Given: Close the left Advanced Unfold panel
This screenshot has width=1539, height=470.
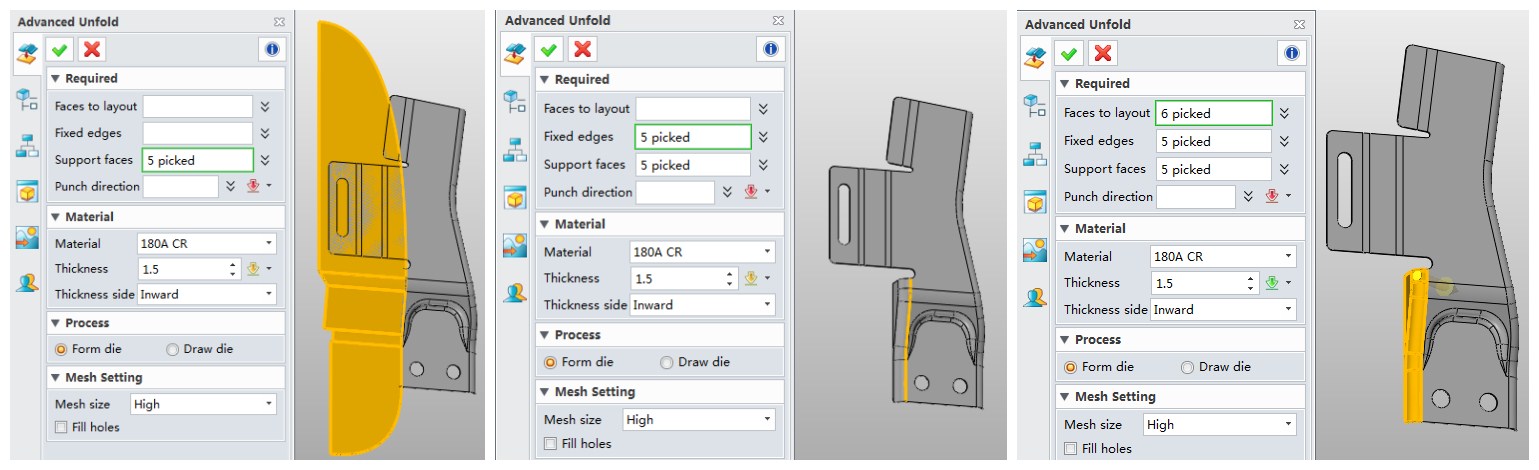Looking at the screenshot, I should (278, 21).
